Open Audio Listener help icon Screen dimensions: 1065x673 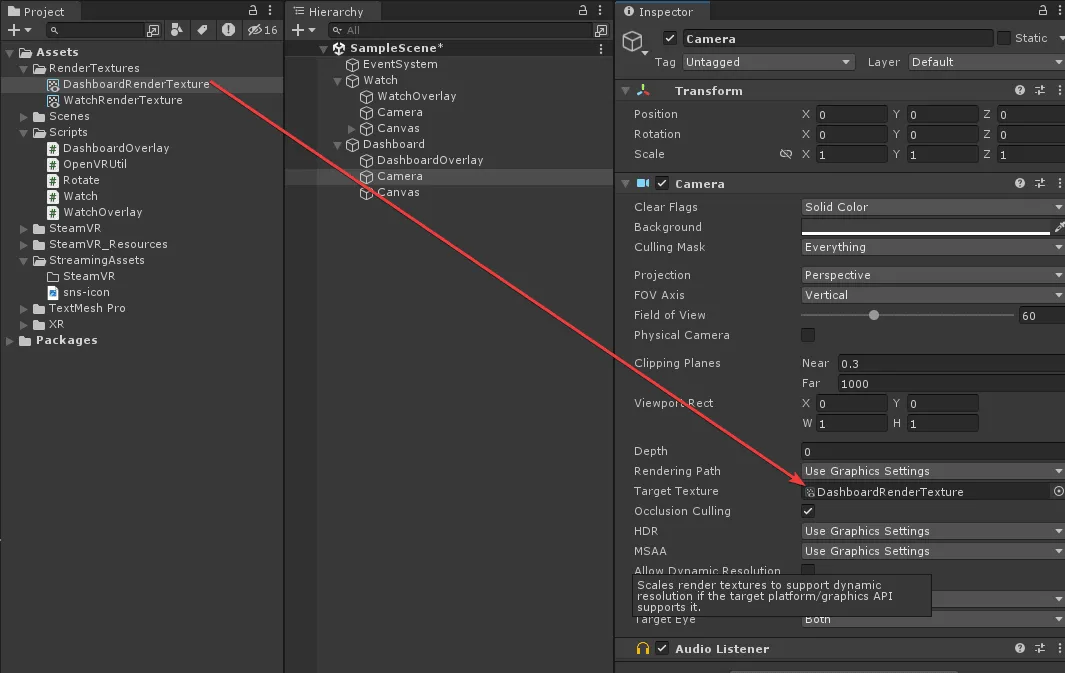[1019, 649]
